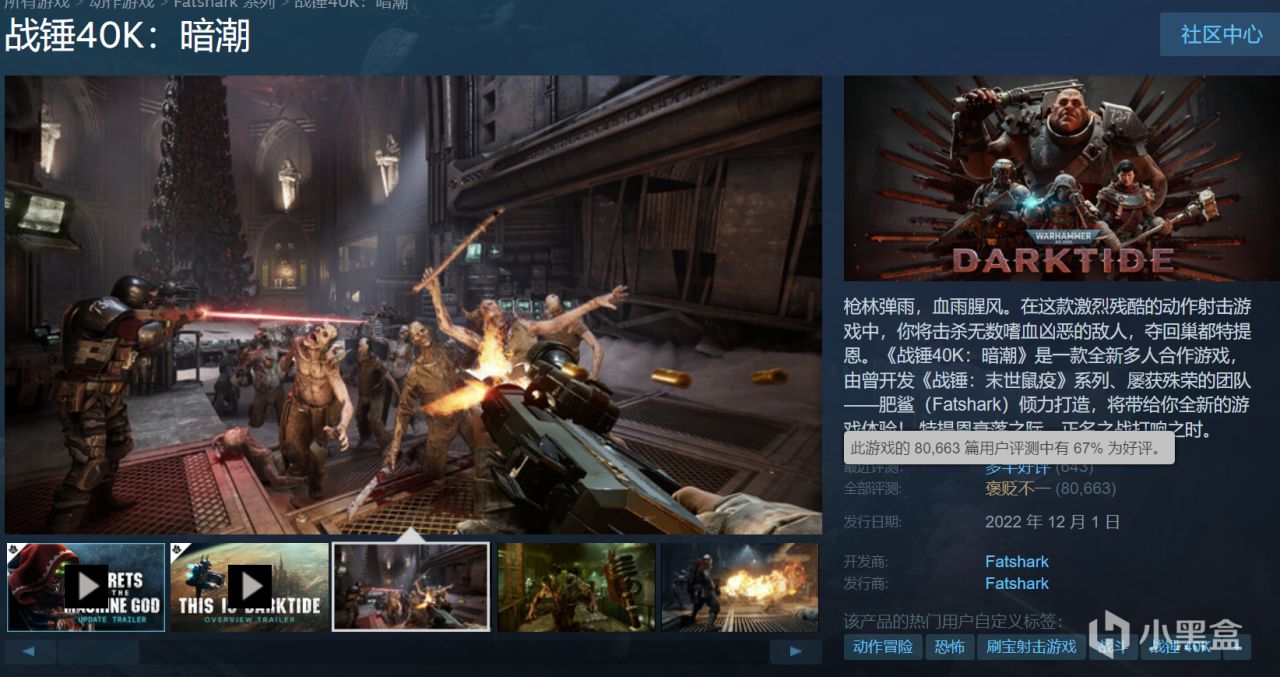Select the fiery explosion screenshot thumbnail
1280x677 pixels.
pos(740,587)
